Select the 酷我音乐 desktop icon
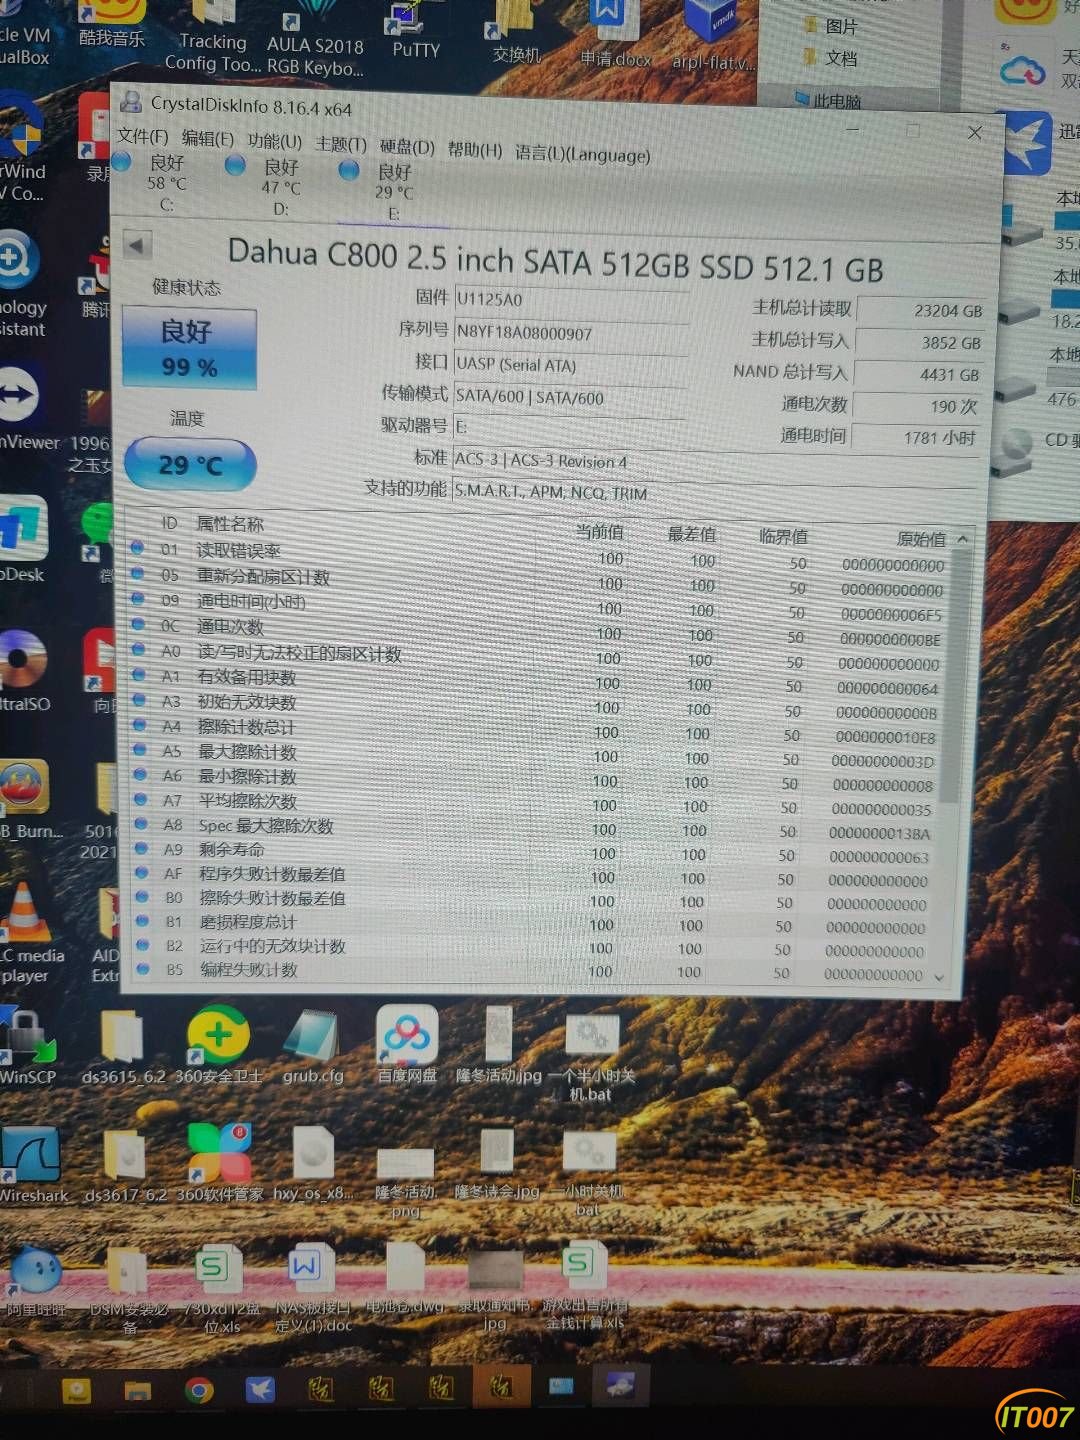Image resolution: width=1080 pixels, height=1440 pixels. (x=111, y=22)
